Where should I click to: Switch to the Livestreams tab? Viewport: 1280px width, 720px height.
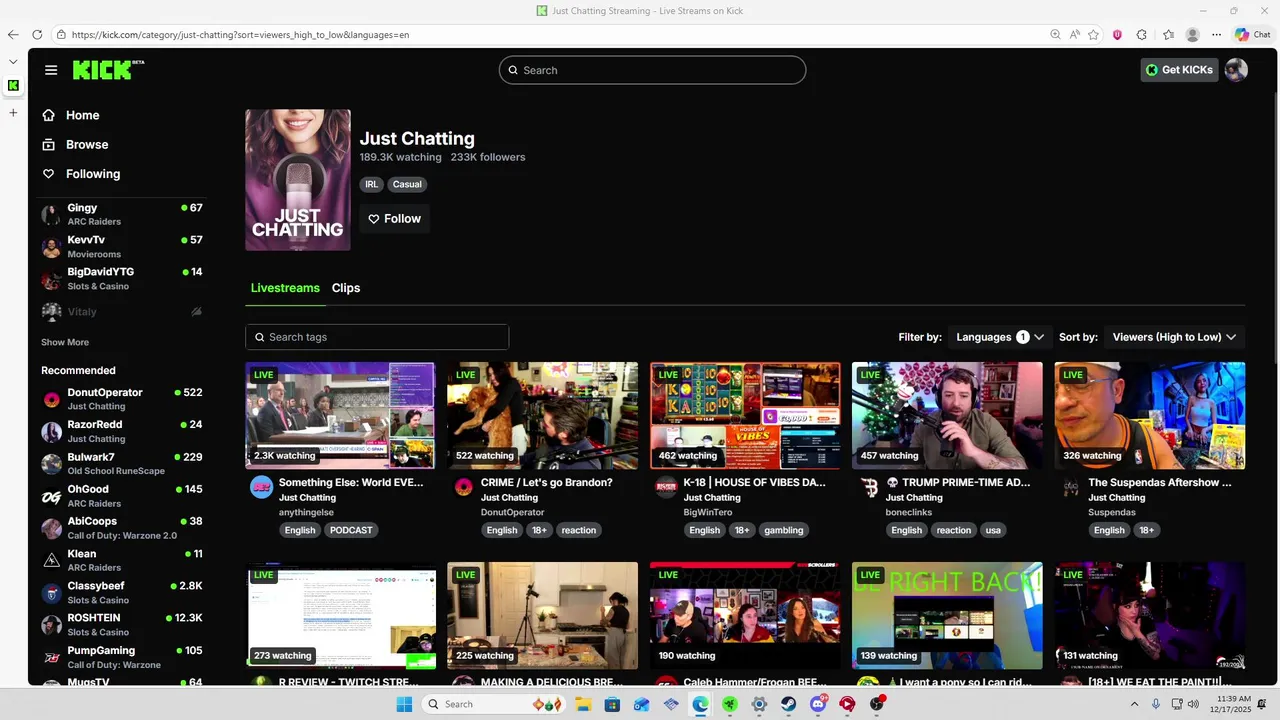[285, 288]
